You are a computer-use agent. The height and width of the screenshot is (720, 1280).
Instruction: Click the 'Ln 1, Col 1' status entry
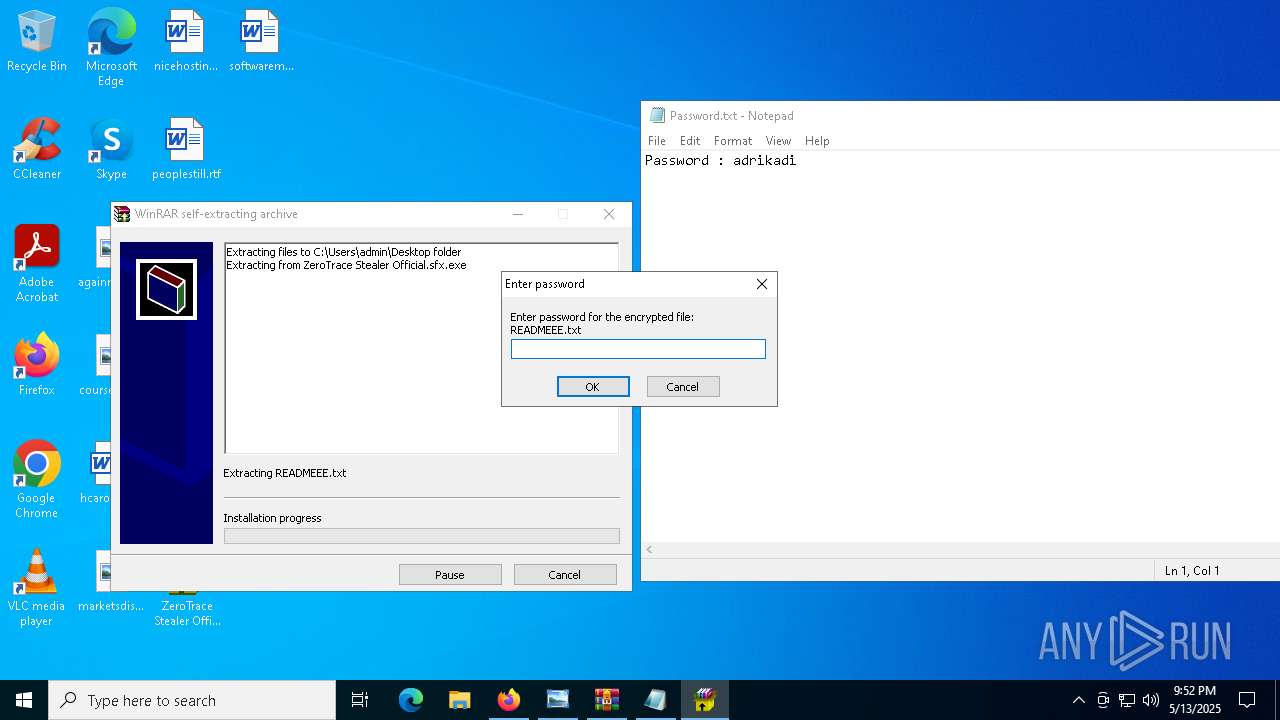[1192, 571]
